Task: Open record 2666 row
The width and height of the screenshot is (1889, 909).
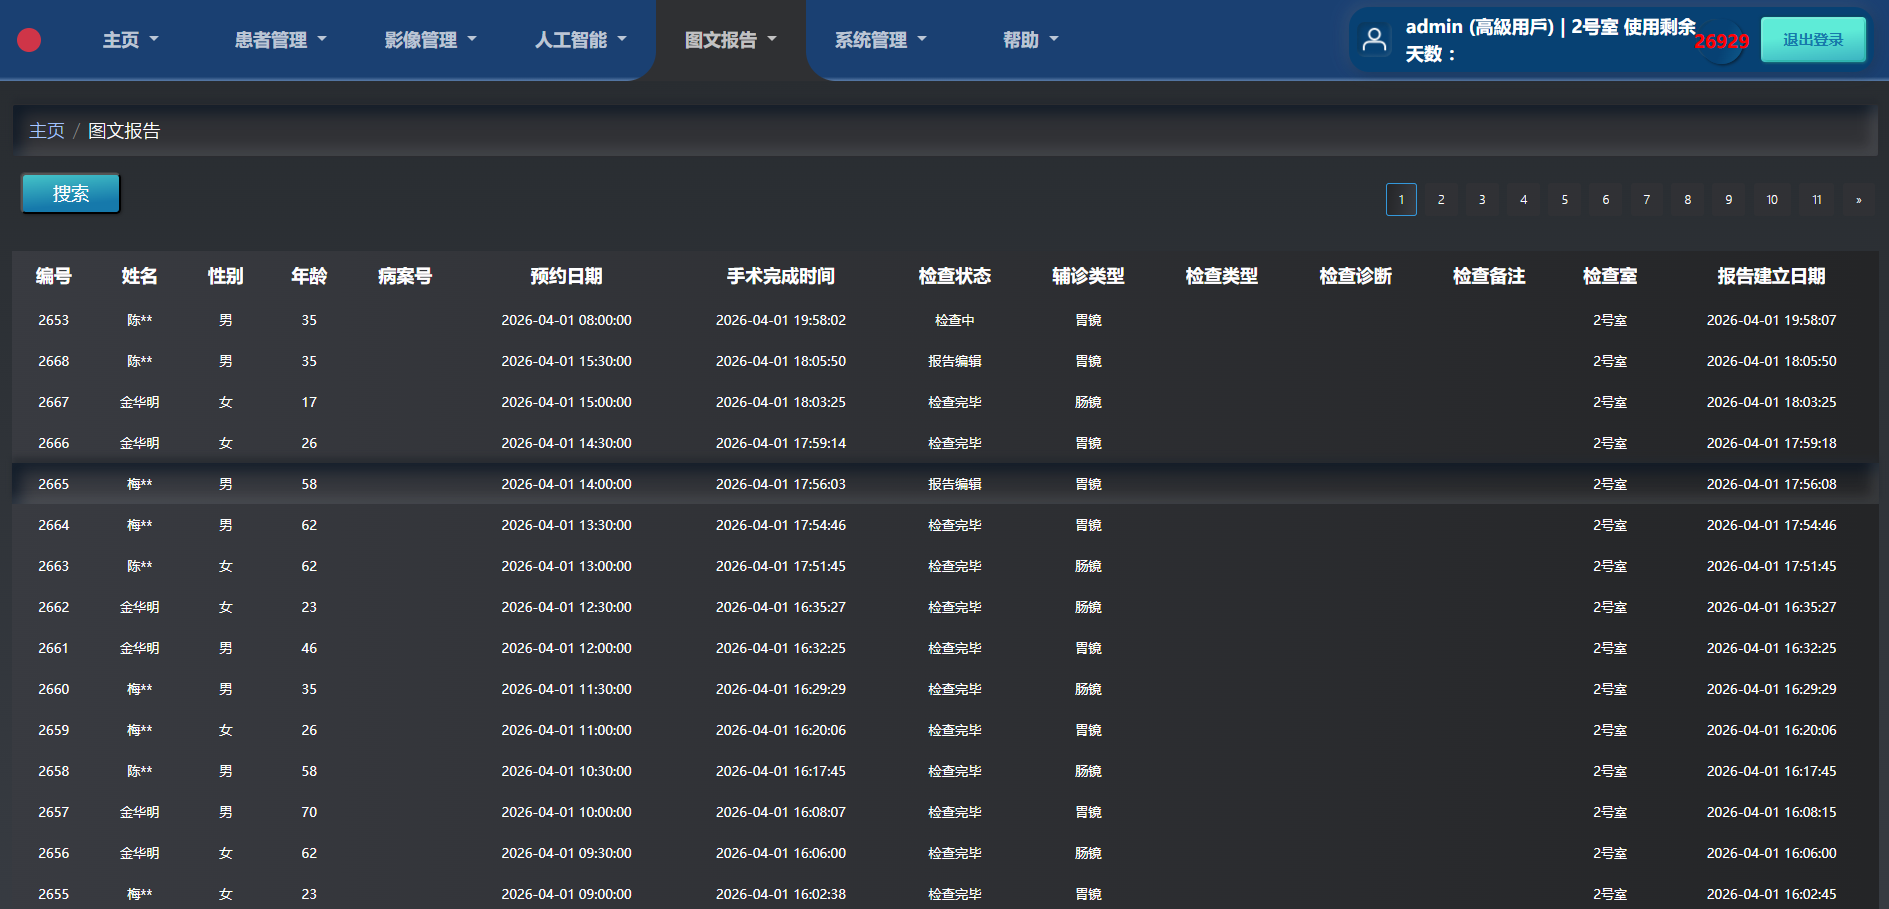Action: click(x=944, y=443)
